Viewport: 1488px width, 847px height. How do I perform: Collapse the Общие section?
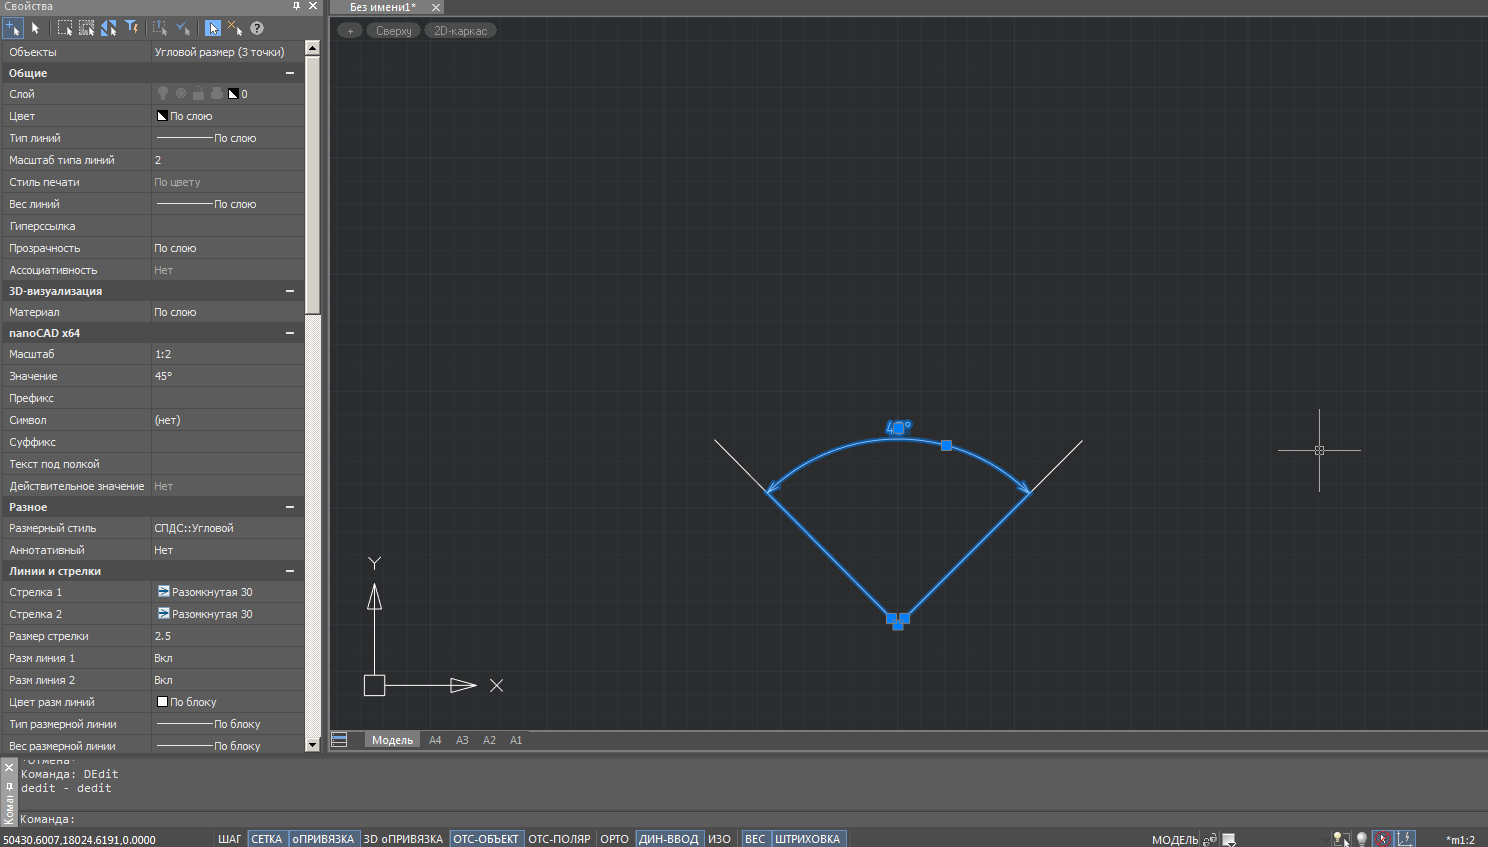point(290,73)
